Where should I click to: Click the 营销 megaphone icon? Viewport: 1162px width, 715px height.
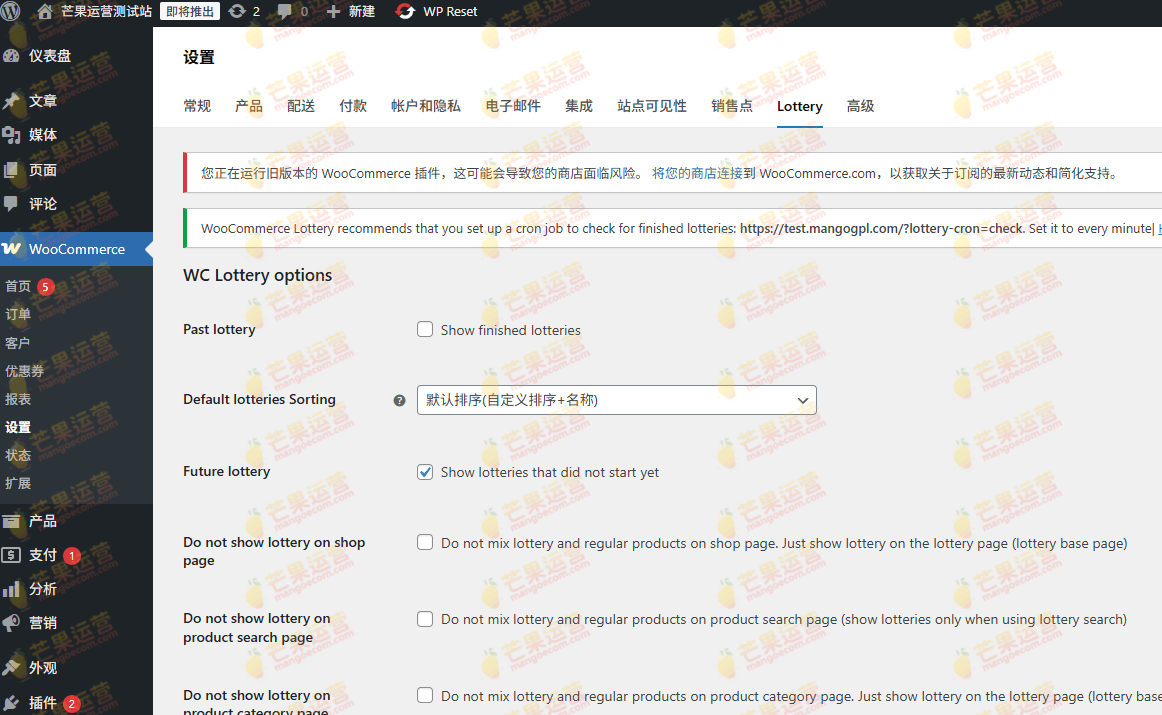(x=11, y=623)
